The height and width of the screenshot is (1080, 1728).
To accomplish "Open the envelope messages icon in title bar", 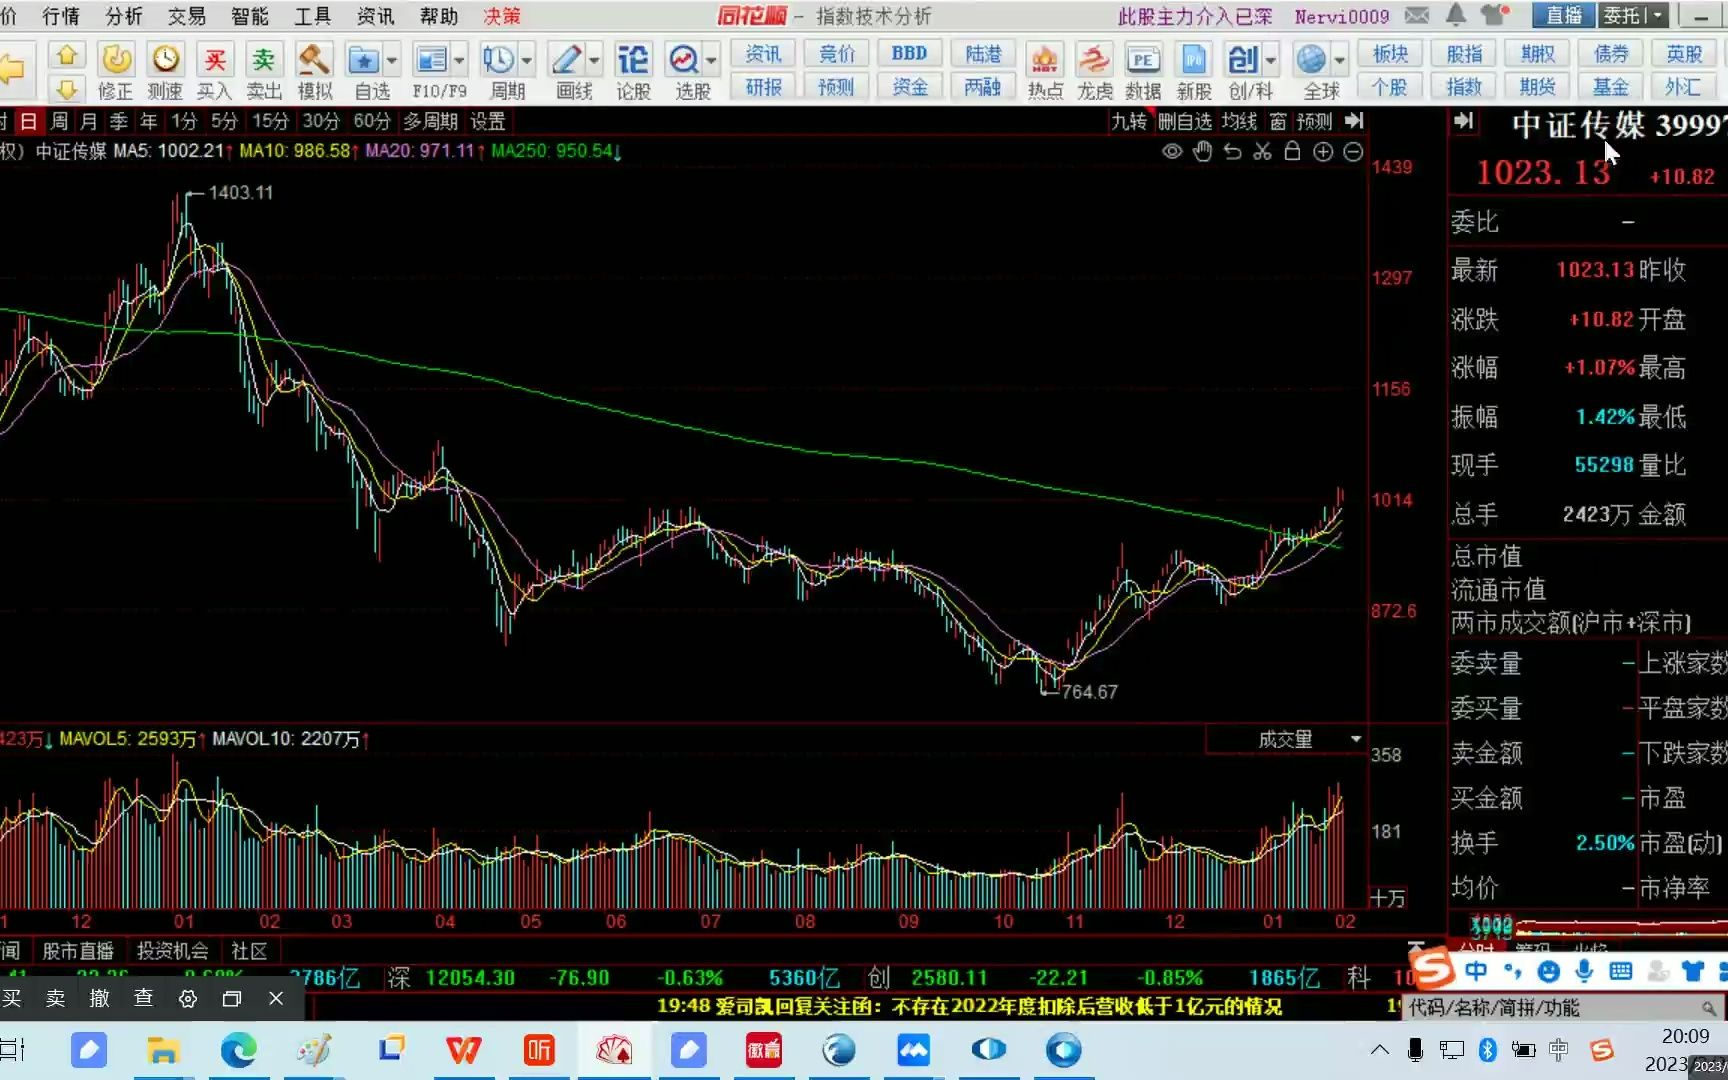I will pos(1417,15).
